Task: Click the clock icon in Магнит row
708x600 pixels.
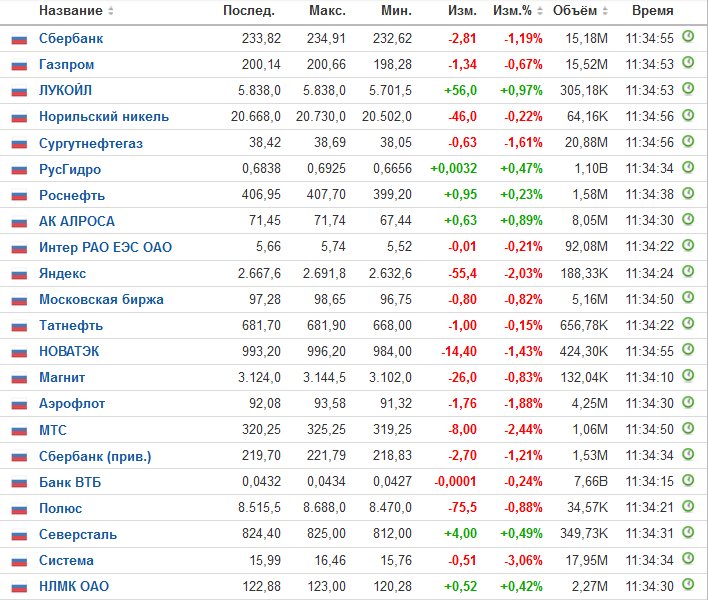Action: pos(688,375)
